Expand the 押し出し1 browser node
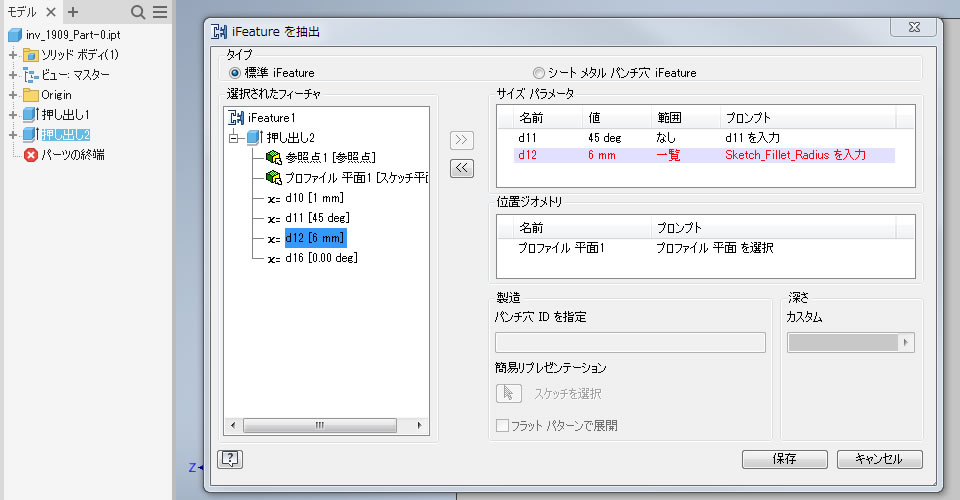The height and width of the screenshot is (500, 960). [12, 114]
